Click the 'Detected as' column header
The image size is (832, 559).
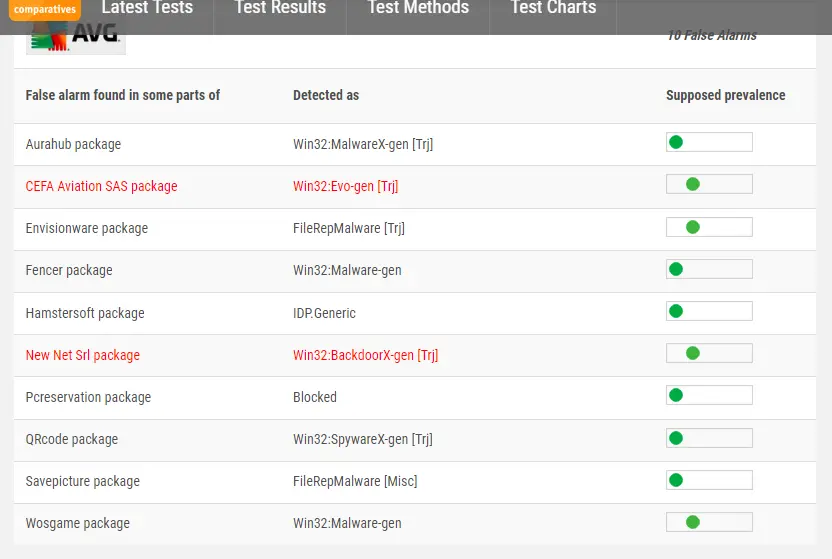click(x=326, y=95)
